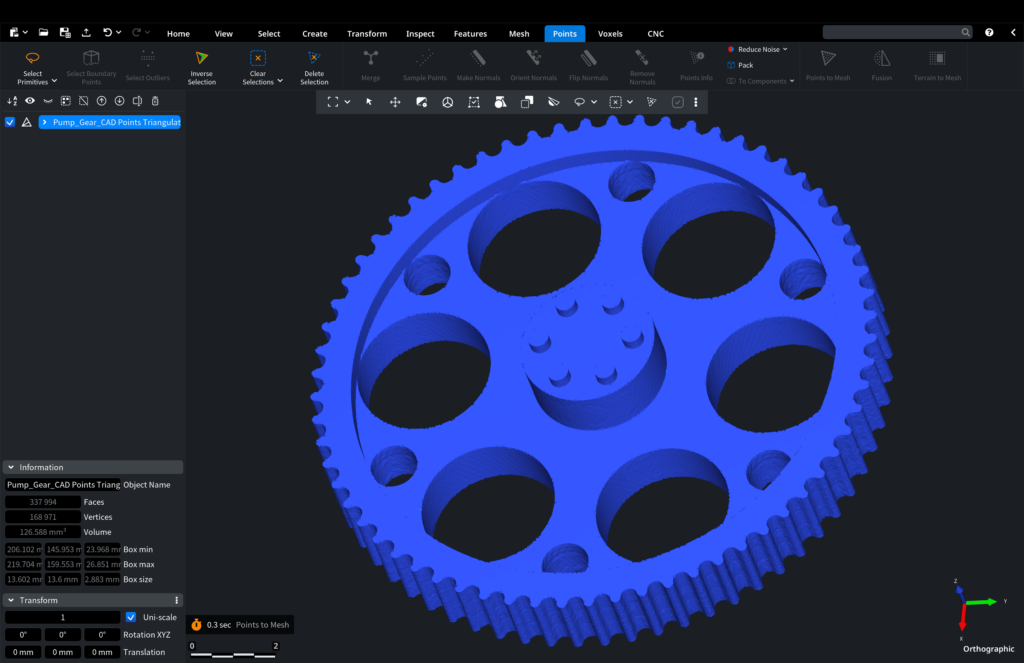Toggle the eye visibility icon in scene toolbar
Screen dimensions: 1024x663
point(30,101)
